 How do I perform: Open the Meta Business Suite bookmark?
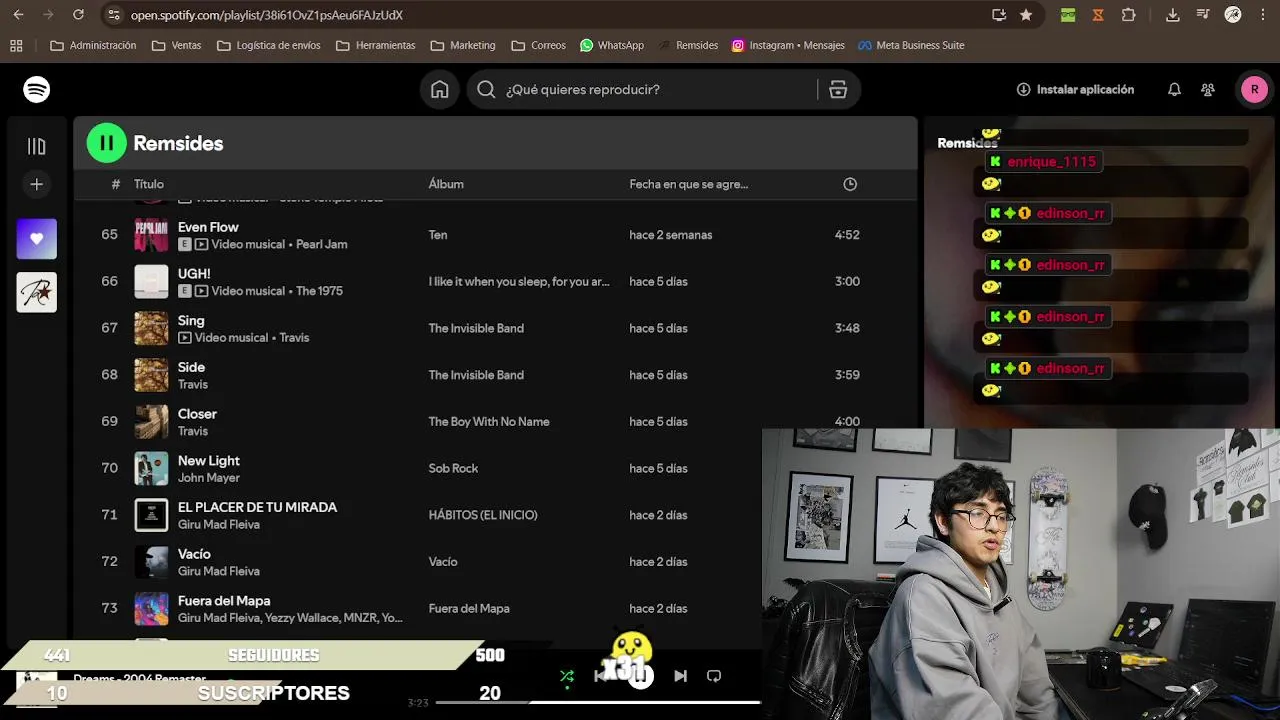(911, 45)
